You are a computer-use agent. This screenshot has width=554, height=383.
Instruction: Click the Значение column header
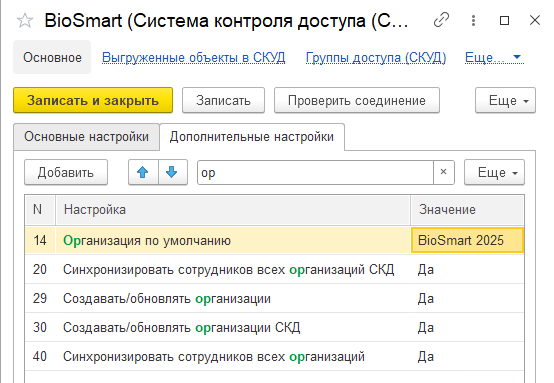point(467,210)
